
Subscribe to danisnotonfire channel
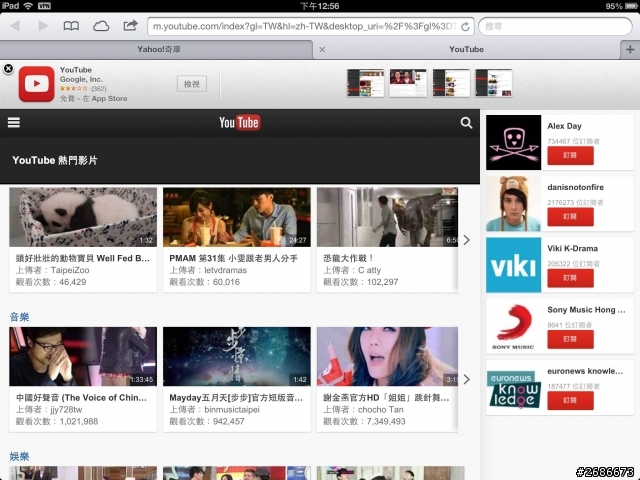[x=570, y=217]
